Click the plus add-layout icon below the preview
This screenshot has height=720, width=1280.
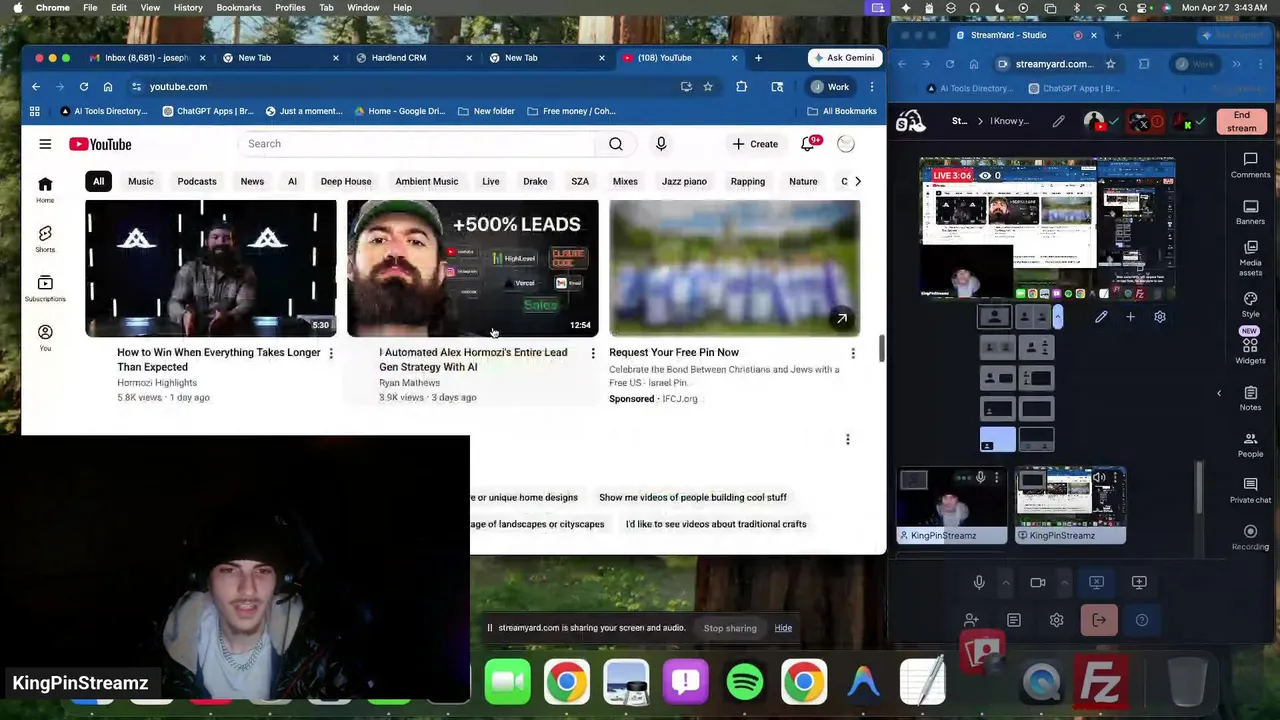(1130, 317)
